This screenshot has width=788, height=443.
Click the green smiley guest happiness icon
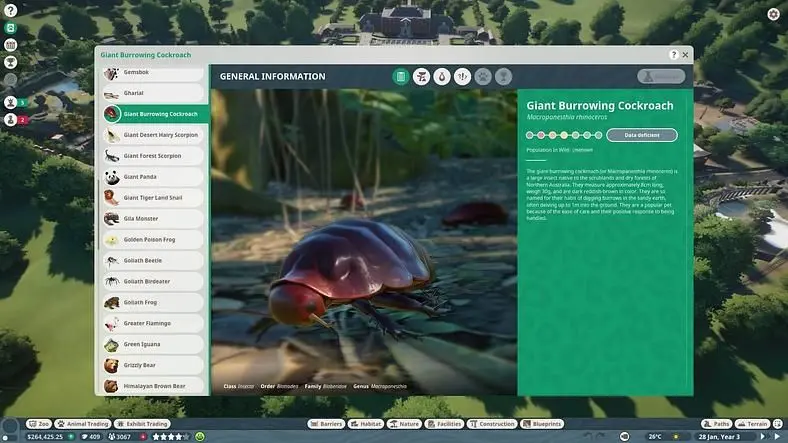point(200,437)
